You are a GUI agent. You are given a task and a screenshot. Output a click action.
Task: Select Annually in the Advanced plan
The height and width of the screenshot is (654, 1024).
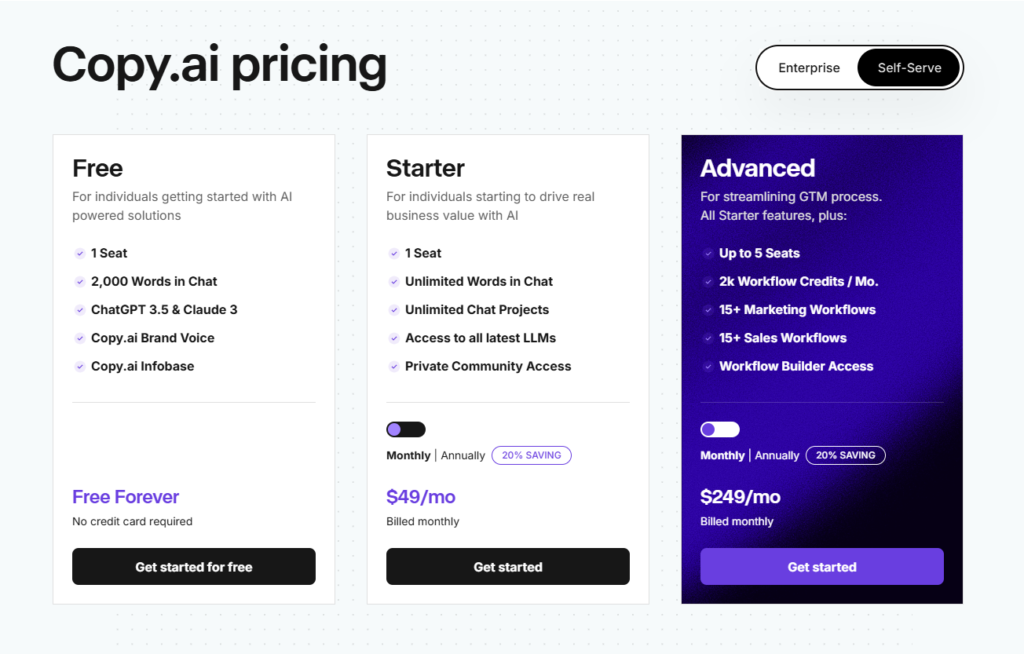[x=776, y=455]
